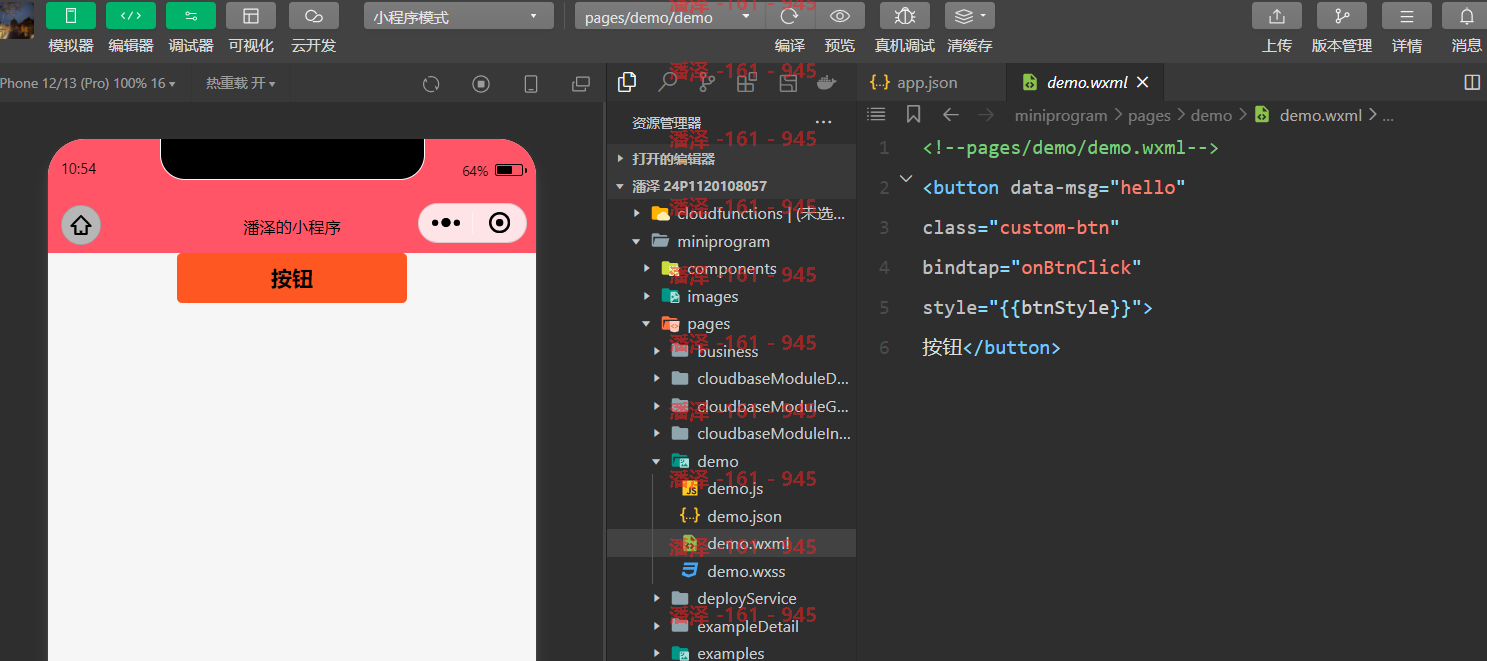Click the user avatar thumbnail
The image size is (1487, 661).
pos(17,20)
